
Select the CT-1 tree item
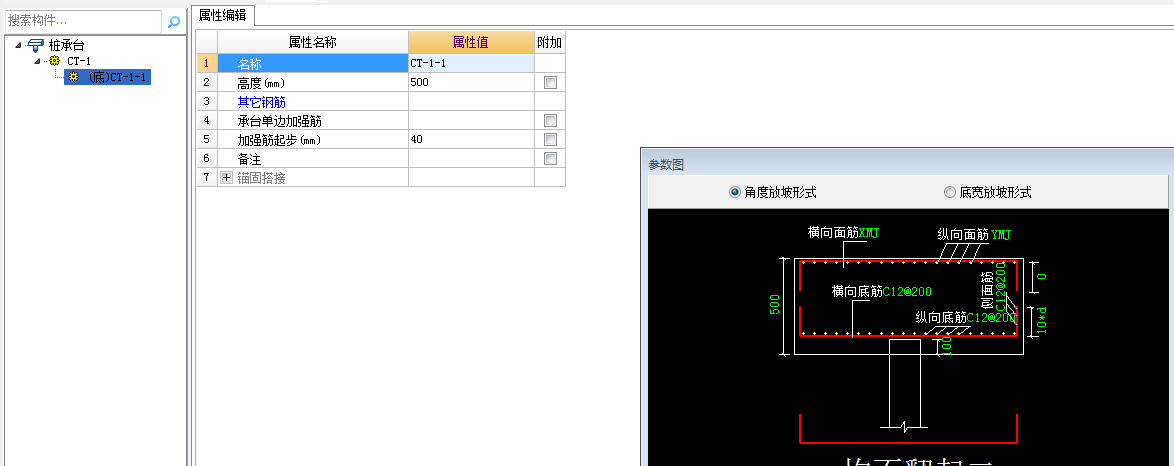coord(79,61)
